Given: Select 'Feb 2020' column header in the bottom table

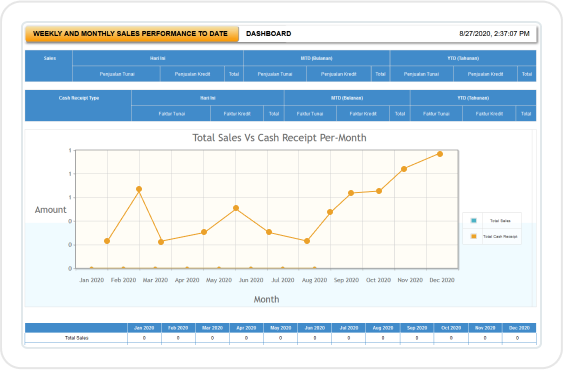Looking at the screenshot, I should 178,328.
